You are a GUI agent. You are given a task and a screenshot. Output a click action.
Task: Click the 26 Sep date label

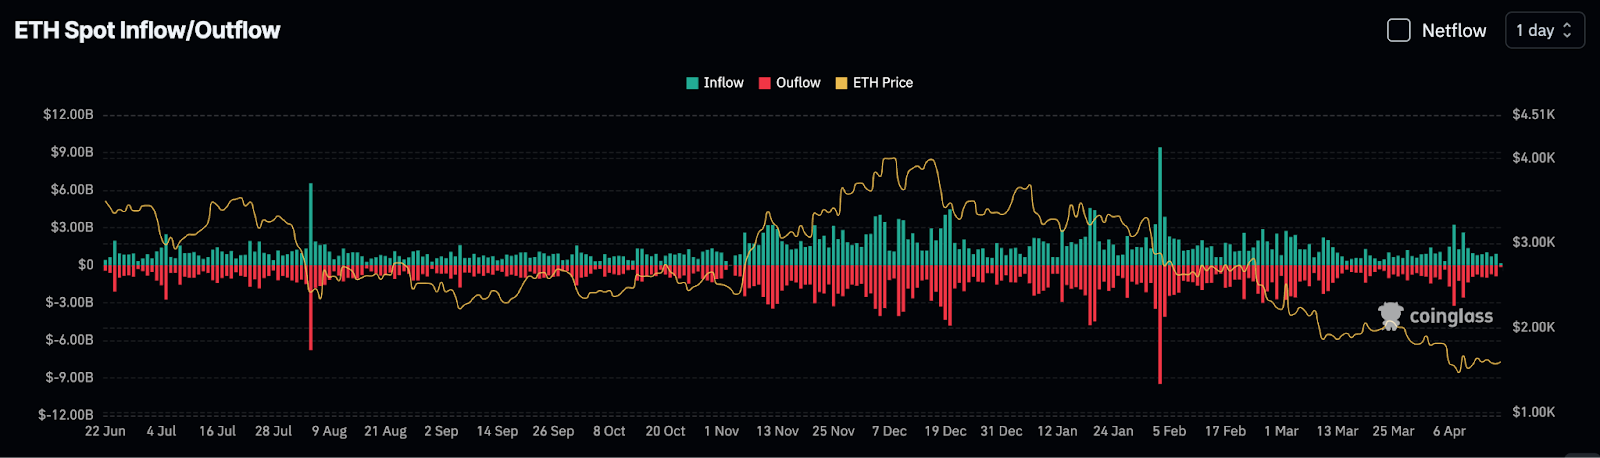point(553,431)
